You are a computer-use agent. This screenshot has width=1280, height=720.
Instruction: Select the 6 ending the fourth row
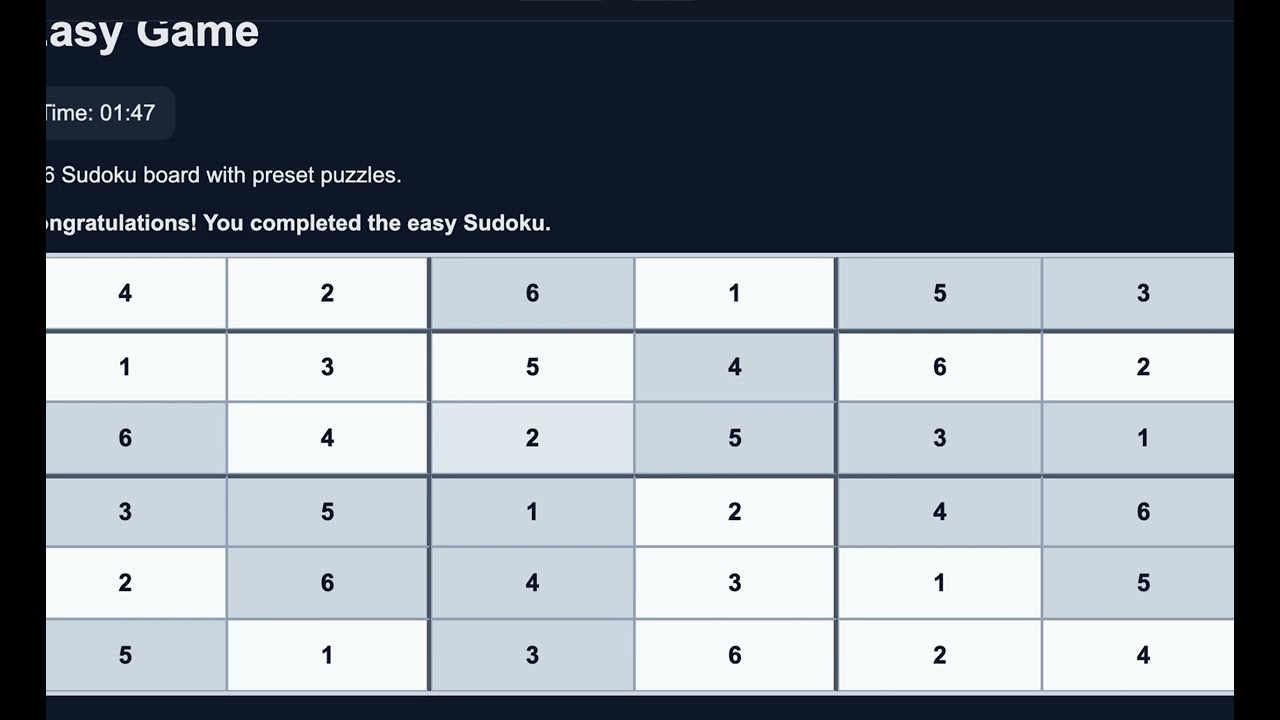1143,512
